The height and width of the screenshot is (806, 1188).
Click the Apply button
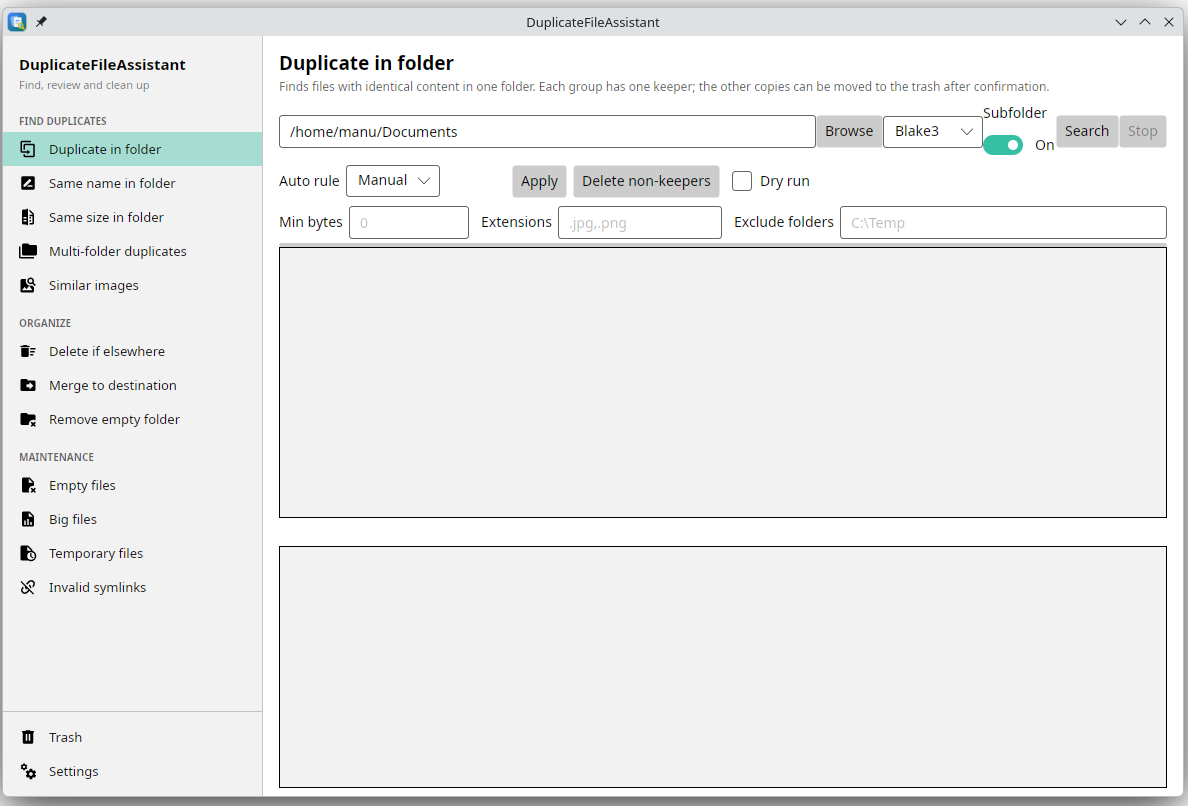coord(539,182)
